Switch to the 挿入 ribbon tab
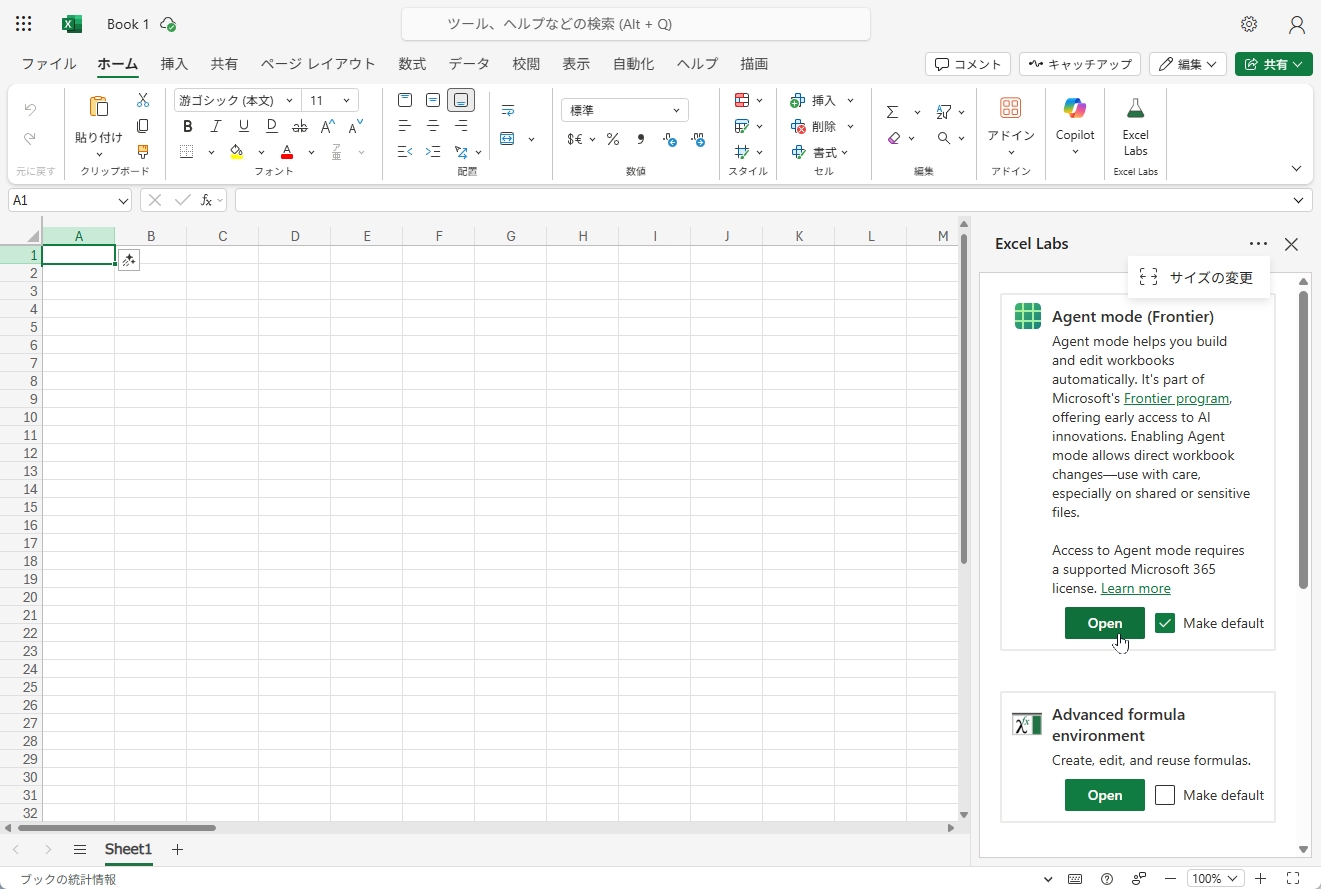 174,64
